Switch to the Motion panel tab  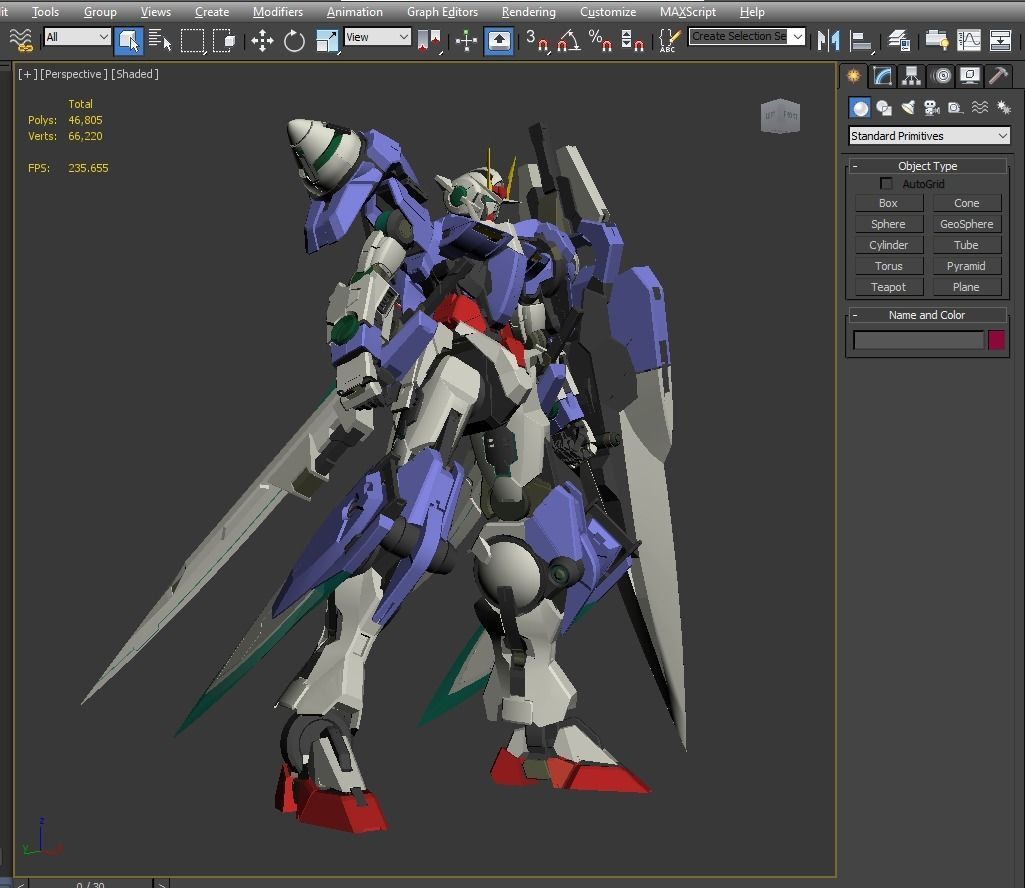click(x=942, y=77)
